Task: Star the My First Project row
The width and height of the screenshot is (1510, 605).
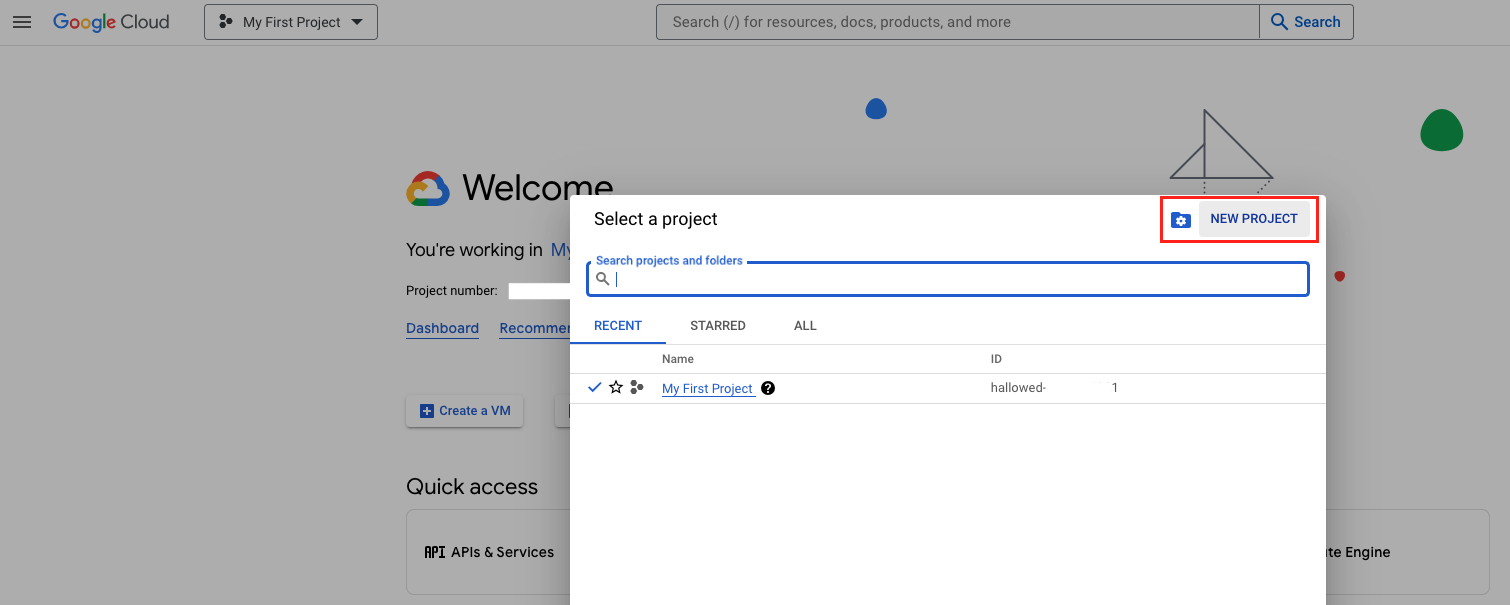Action: tap(616, 387)
